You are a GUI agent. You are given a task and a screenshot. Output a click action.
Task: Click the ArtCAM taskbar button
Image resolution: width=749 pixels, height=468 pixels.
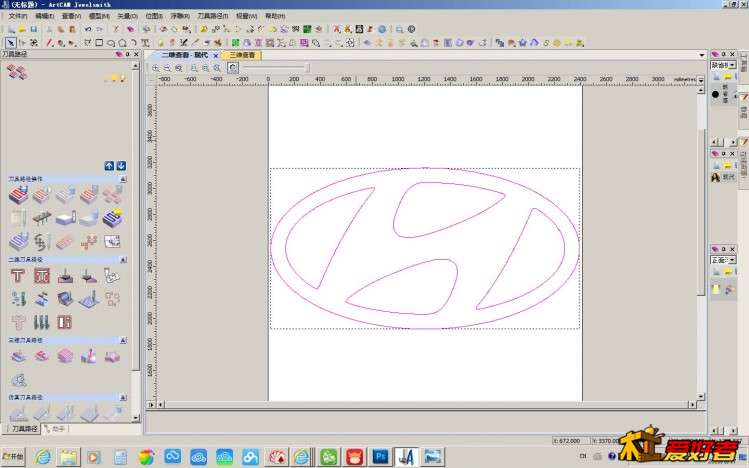[x=407, y=457]
